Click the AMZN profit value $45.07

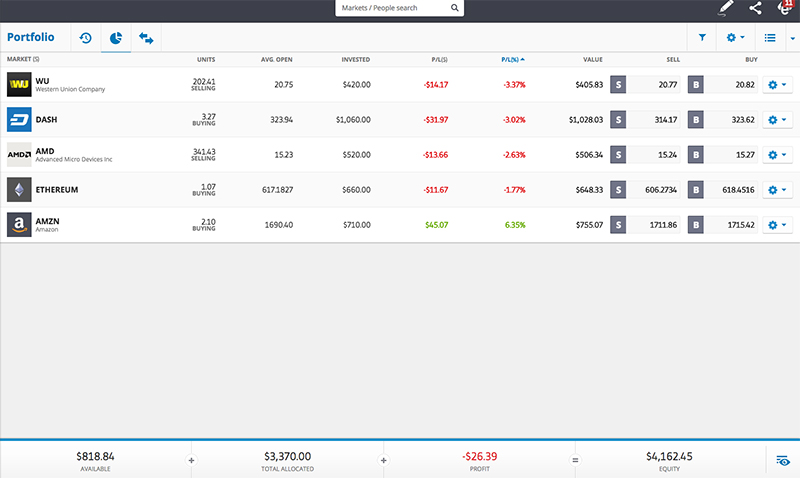tap(437, 225)
